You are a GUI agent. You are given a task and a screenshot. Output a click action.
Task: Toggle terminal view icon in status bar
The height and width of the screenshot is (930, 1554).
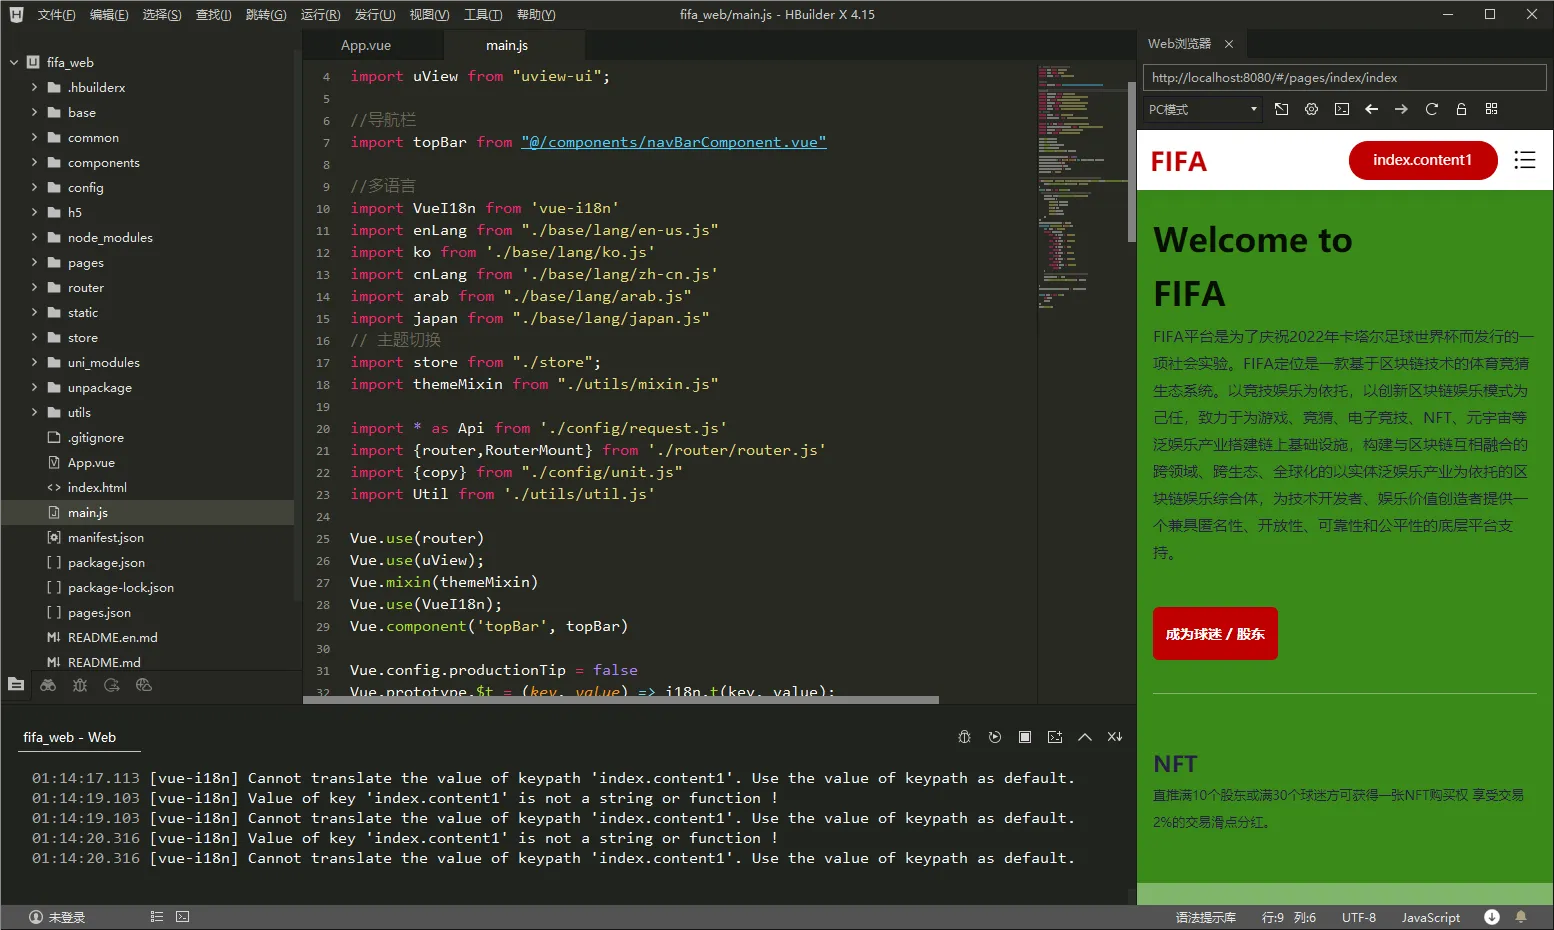tap(182, 916)
